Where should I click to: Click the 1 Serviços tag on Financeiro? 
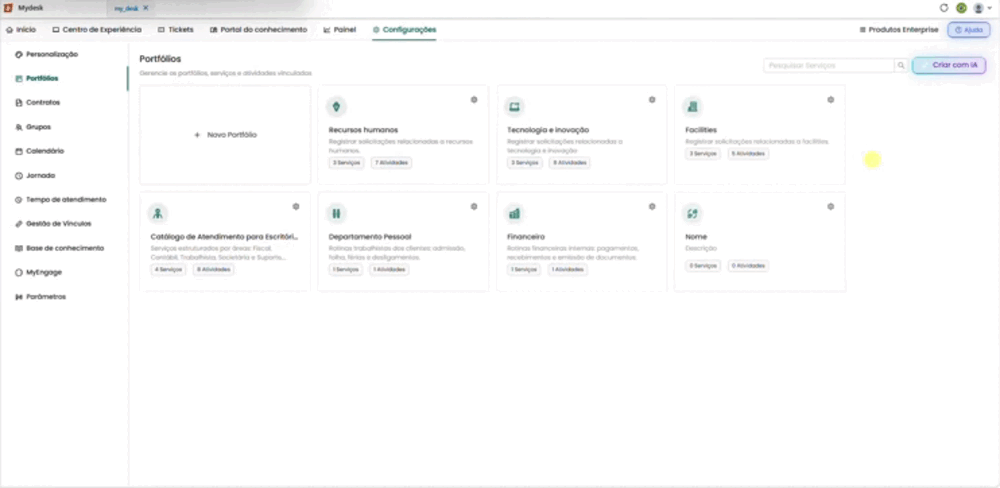pyautogui.click(x=524, y=269)
